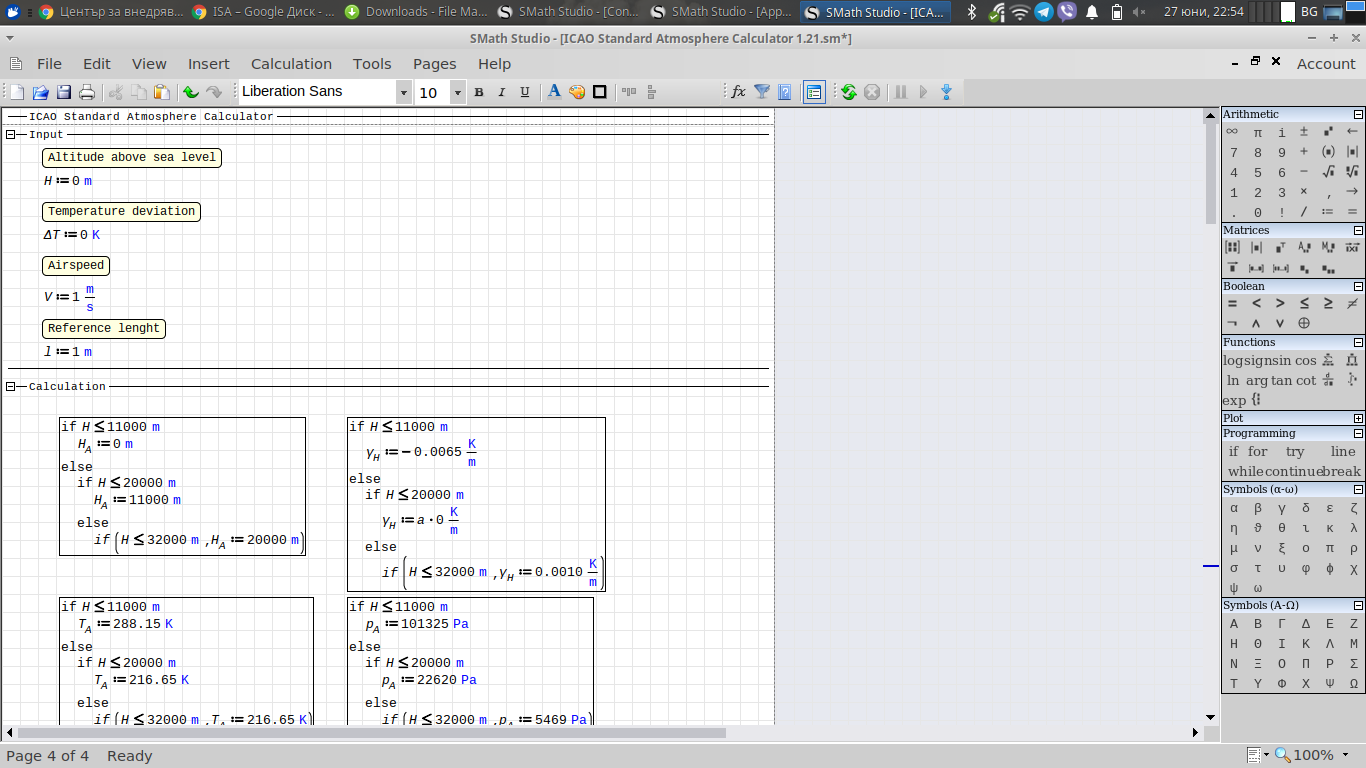The height and width of the screenshot is (768, 1366).
Task: Toggle underline formatting with the U button
Action: point(525,92)
